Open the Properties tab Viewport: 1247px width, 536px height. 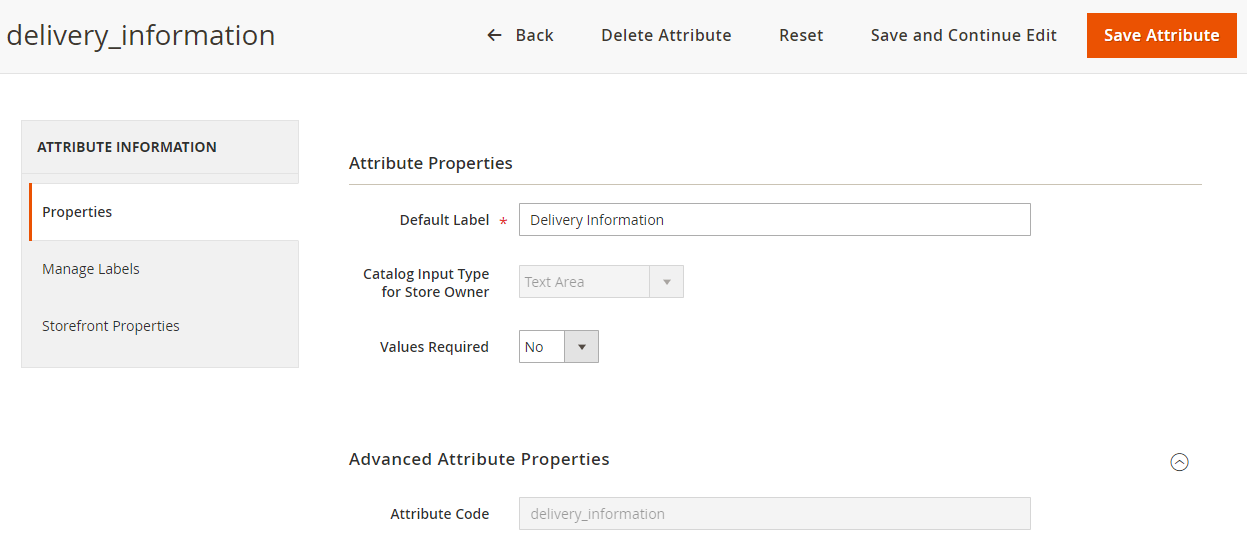(77, 212)
